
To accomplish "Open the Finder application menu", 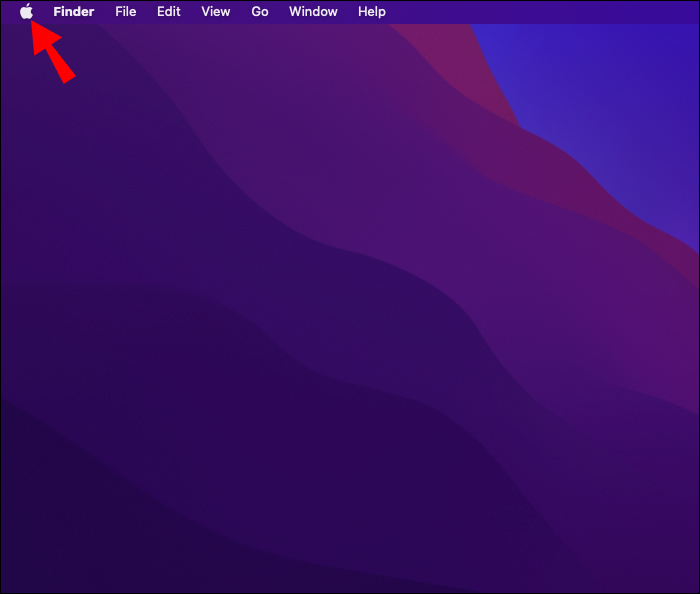I will 74,12.
